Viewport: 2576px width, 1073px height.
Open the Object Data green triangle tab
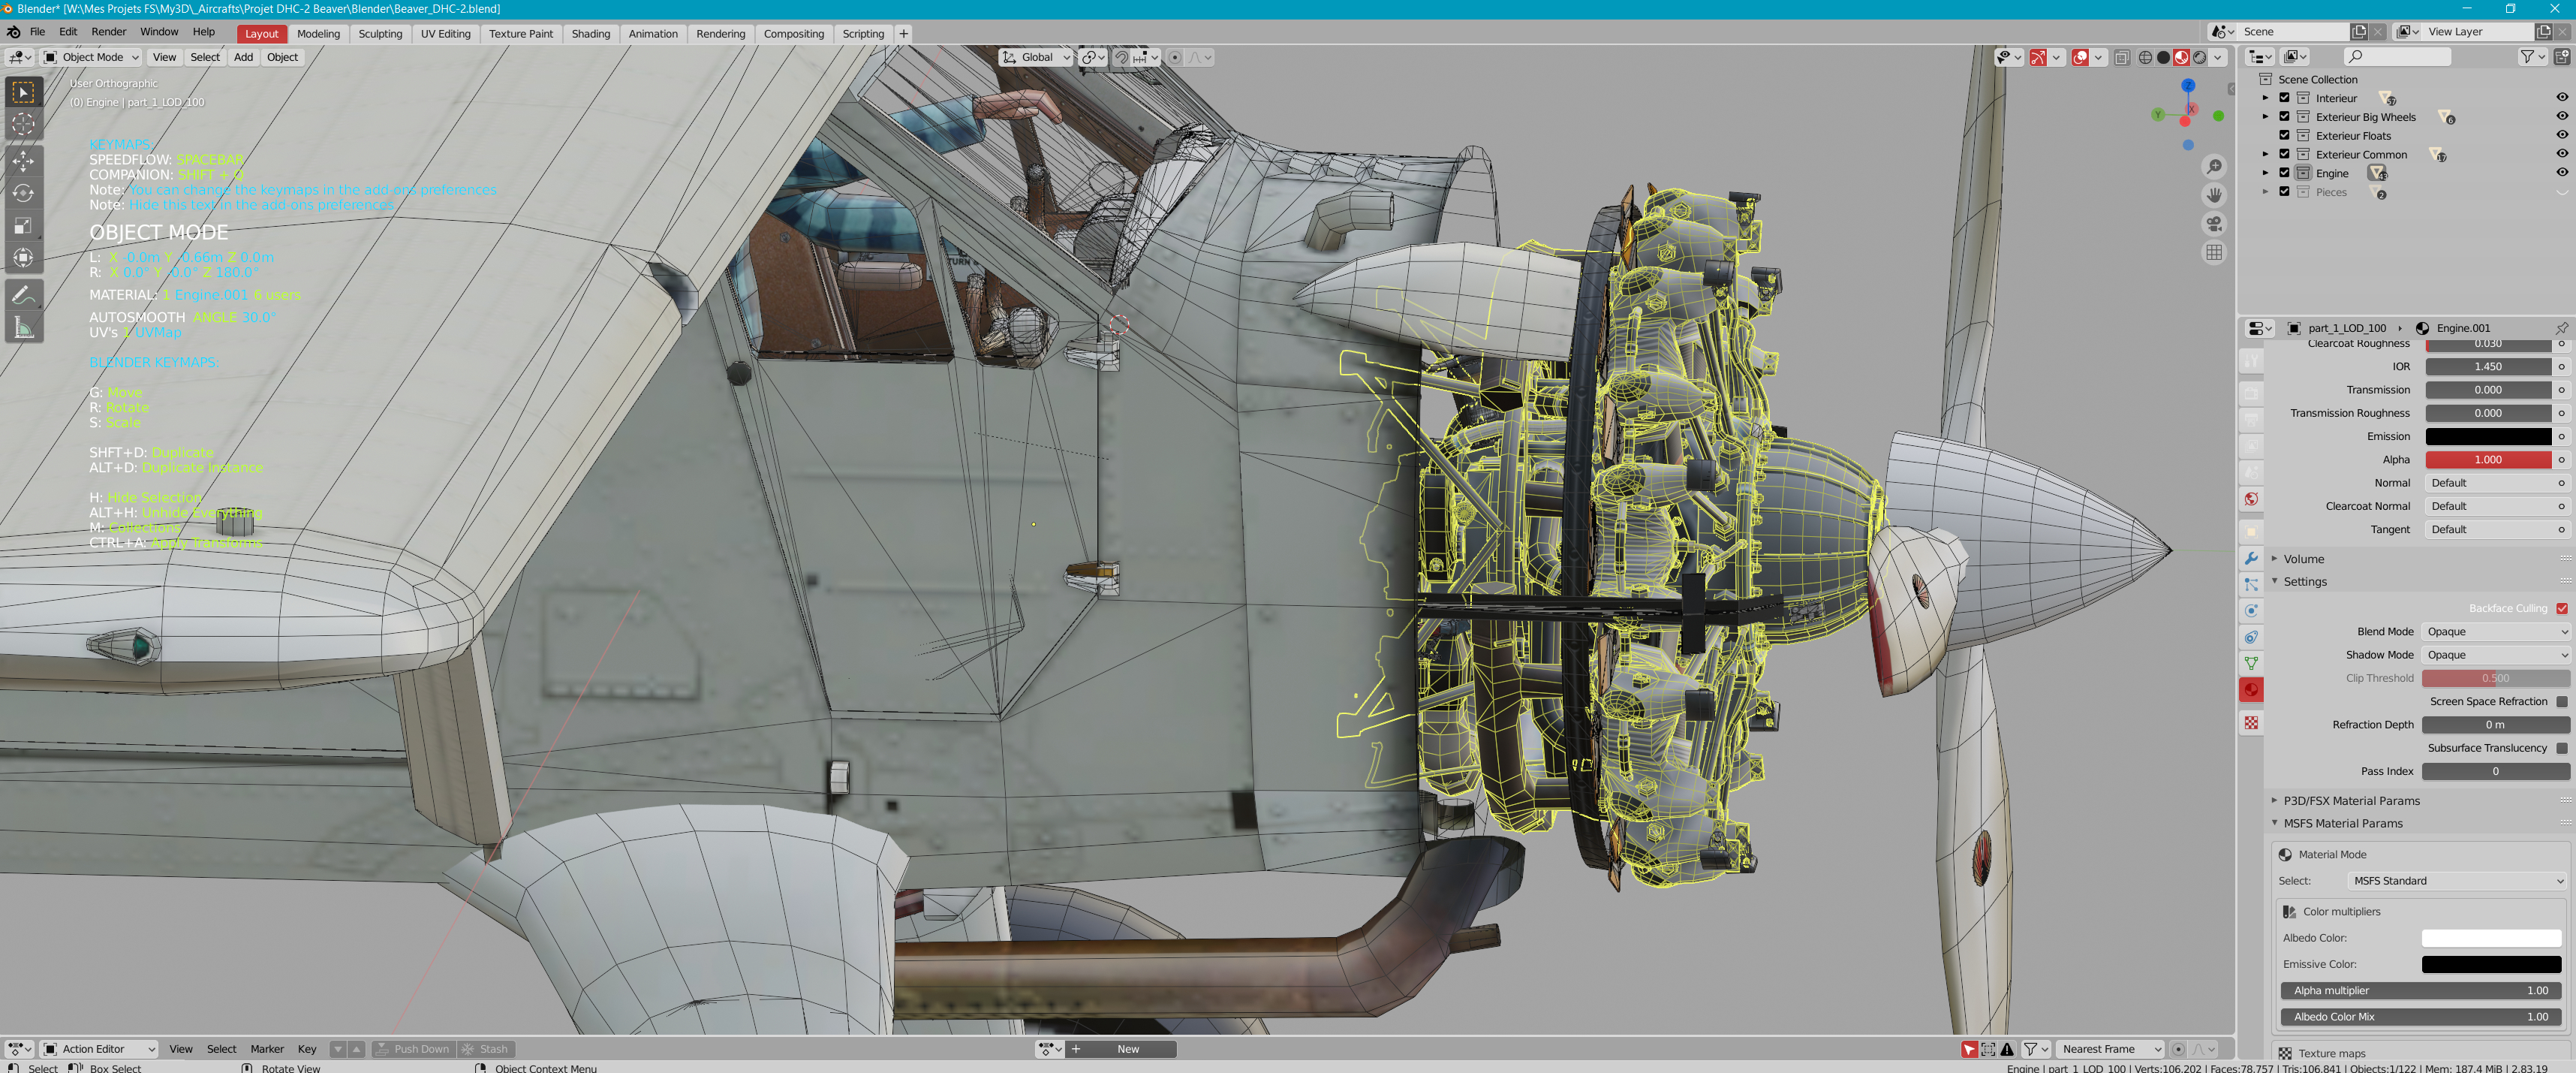2251,663
